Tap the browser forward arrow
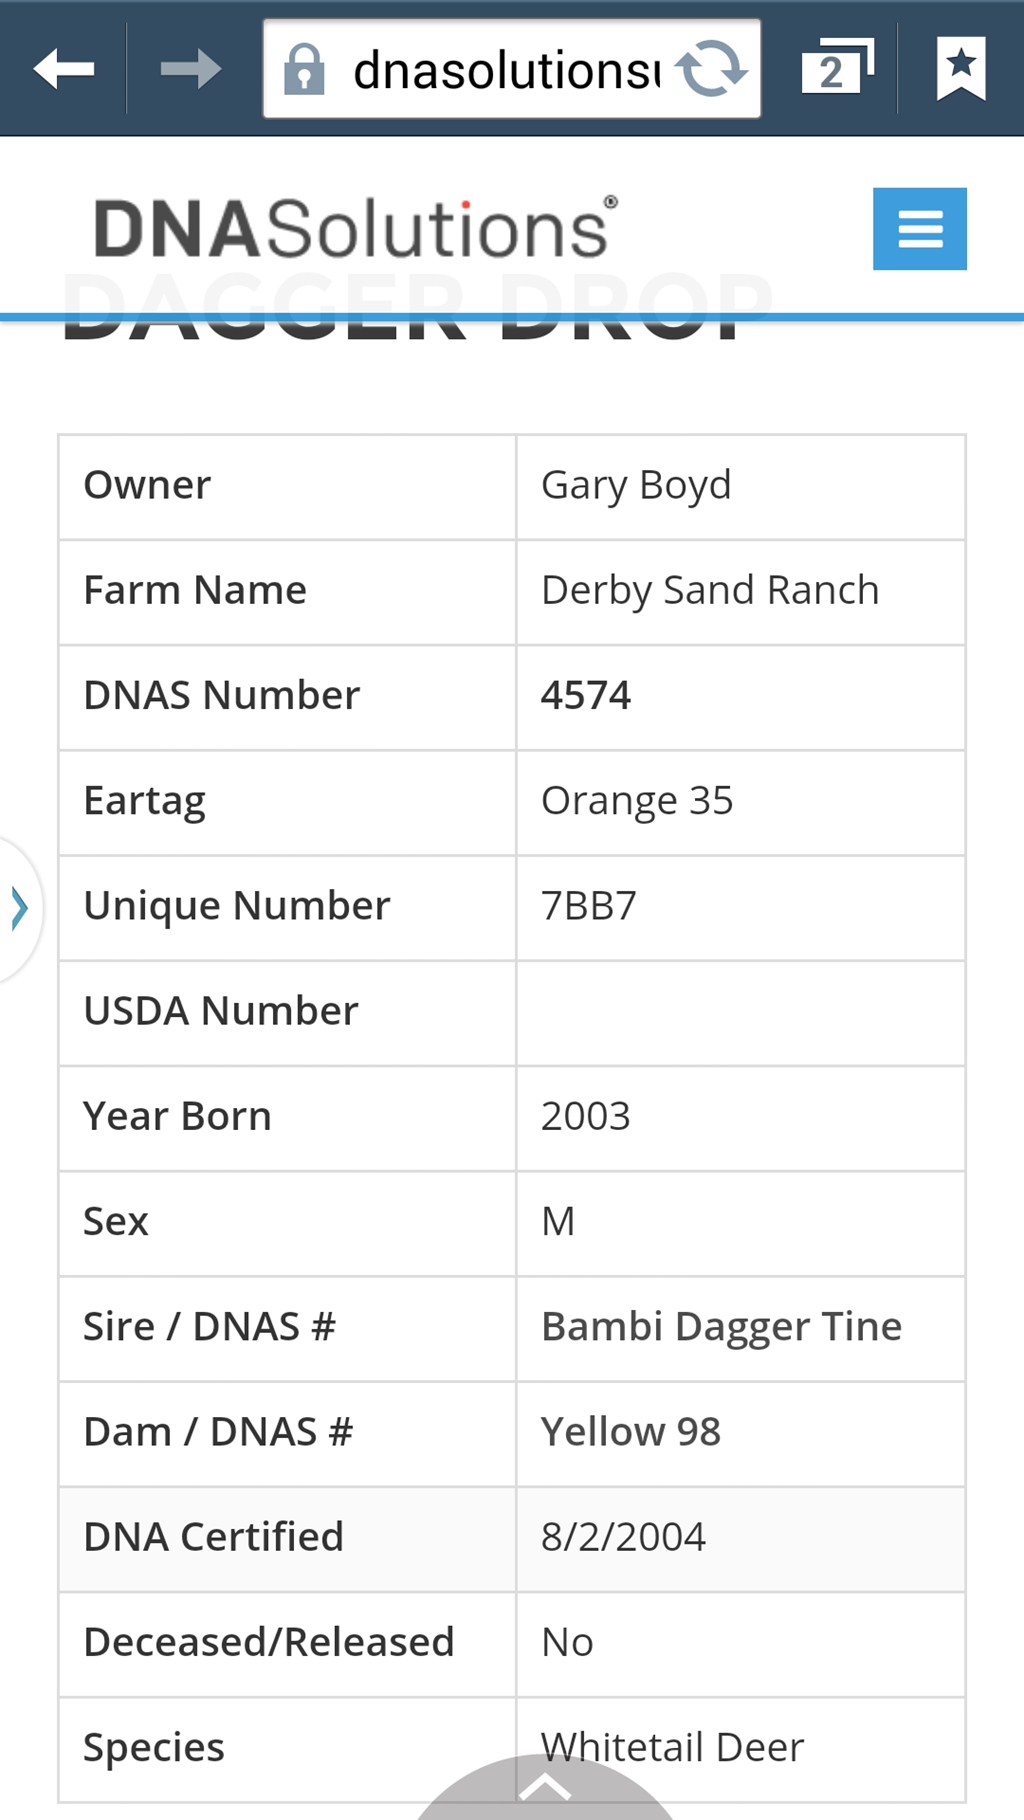1024x1820 pixels. coord(191,69)
